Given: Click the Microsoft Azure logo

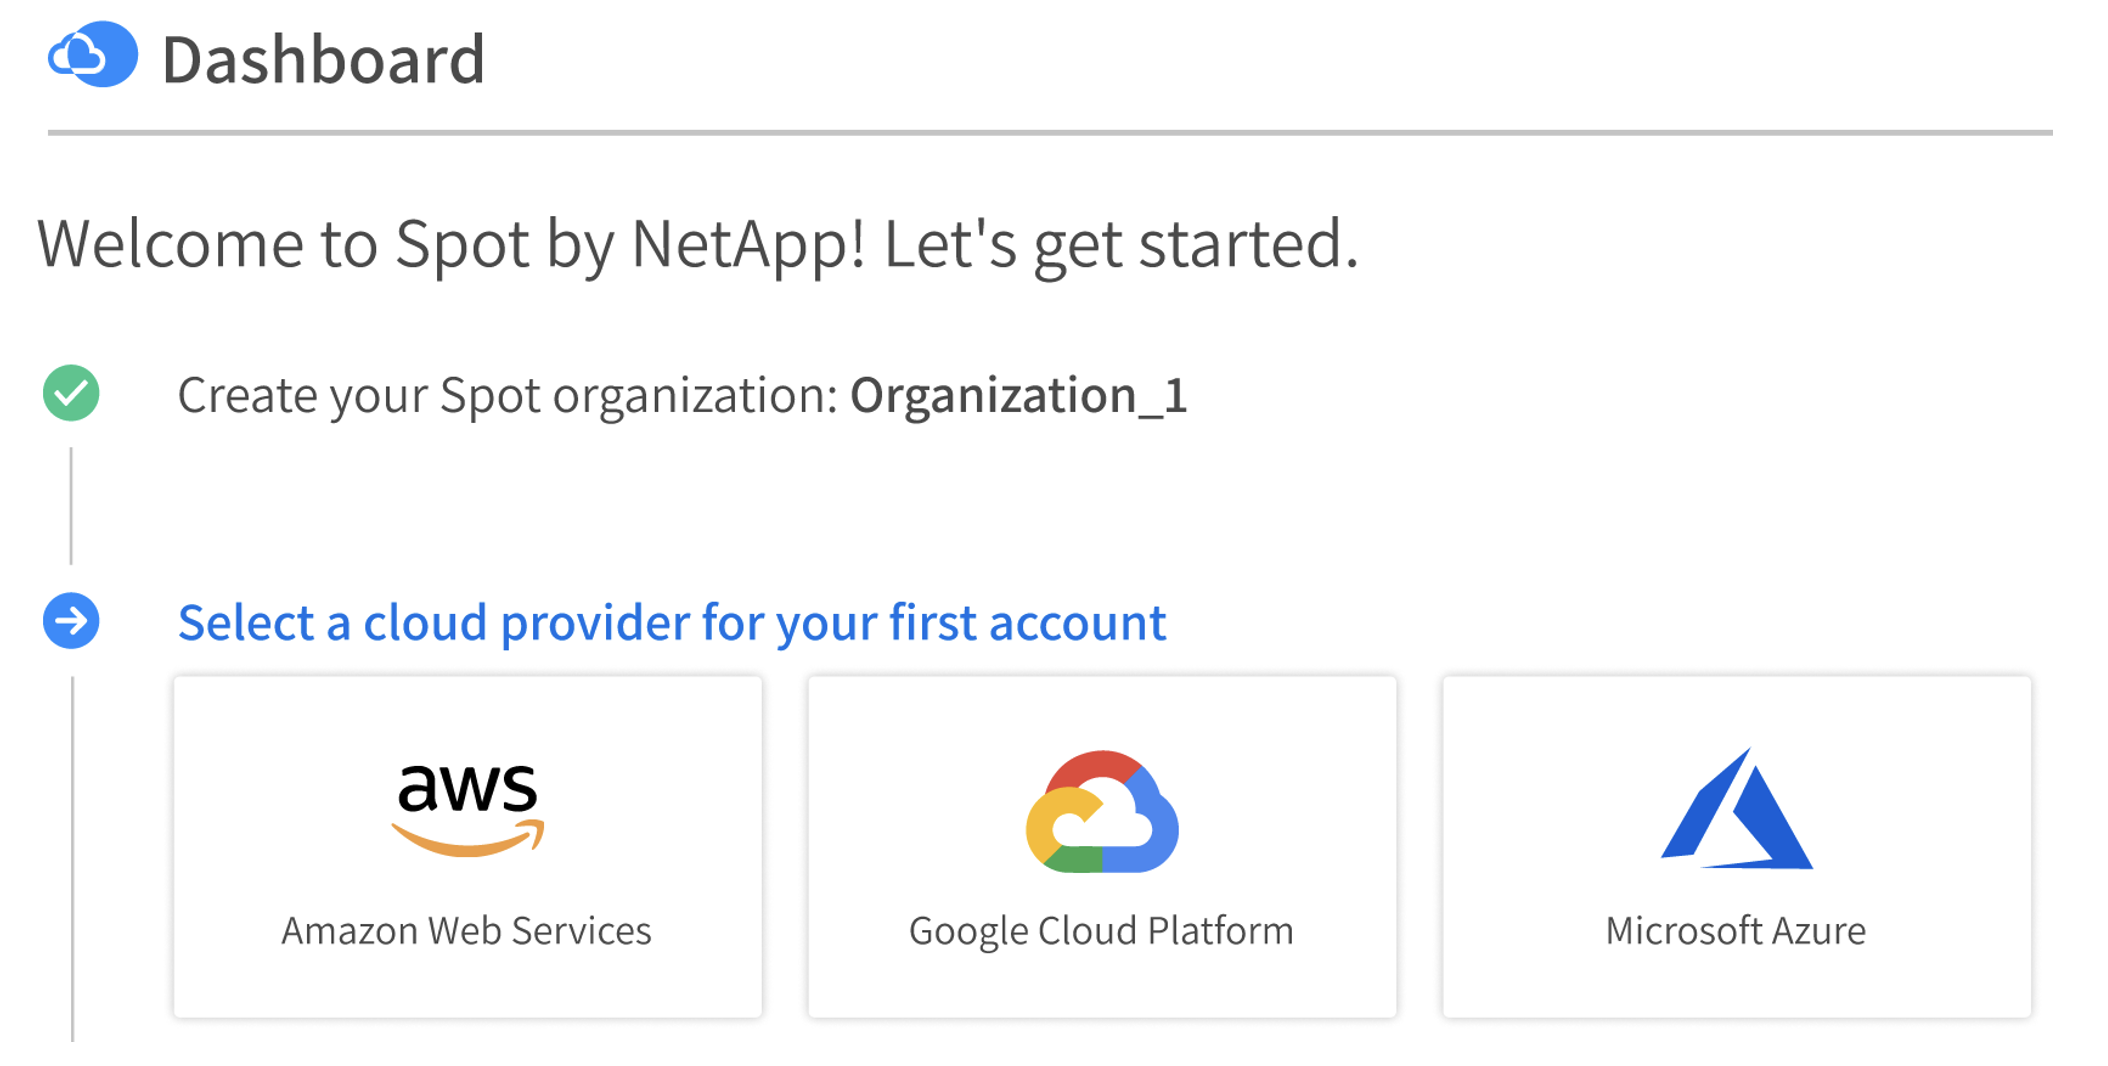Looking at the screenshot, I should pos(1736,810).
